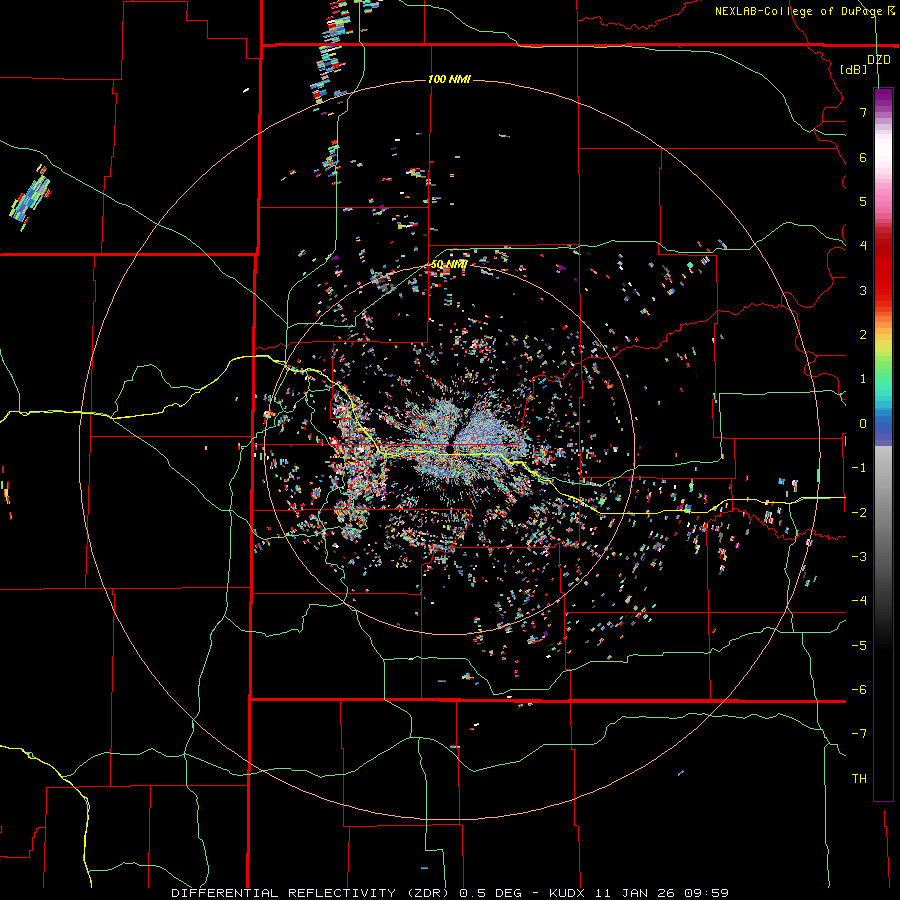The width and height of the screenshot is (900, 900).
Task: Click the '-6' value on the color scale
Action: point(859,689)
